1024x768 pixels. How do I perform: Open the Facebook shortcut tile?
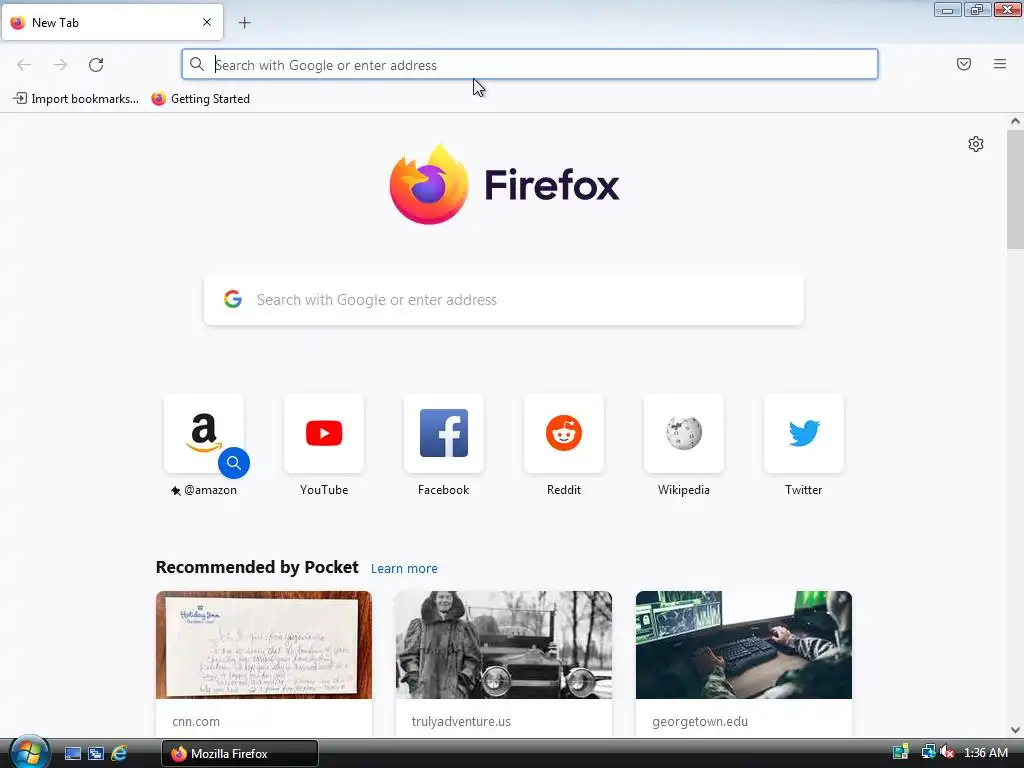click(x=443, y=433)
